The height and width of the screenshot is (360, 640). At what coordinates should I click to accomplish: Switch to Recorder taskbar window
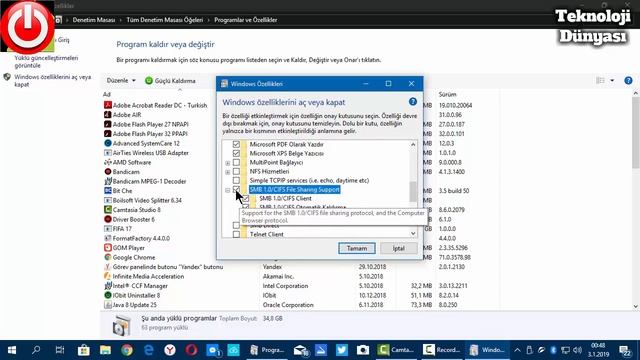pyautogui.click(x=442, y=350)
